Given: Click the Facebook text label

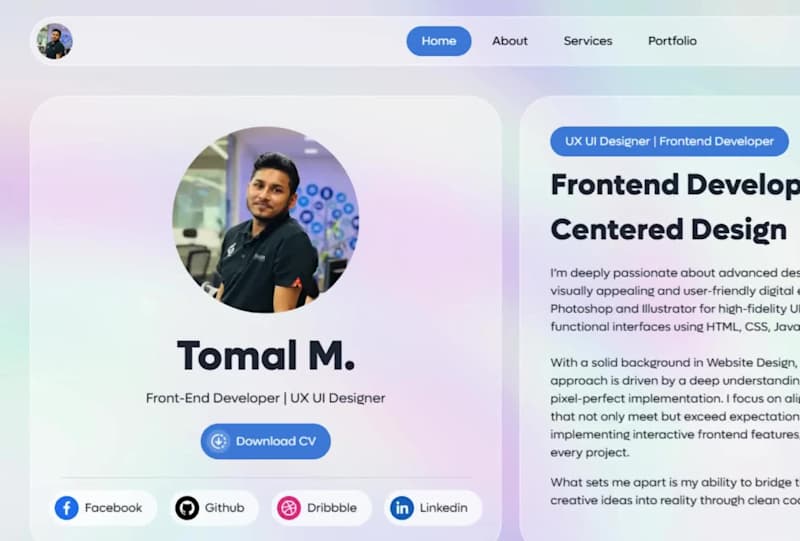Looking at the screenshot, I should pos(113,508).
